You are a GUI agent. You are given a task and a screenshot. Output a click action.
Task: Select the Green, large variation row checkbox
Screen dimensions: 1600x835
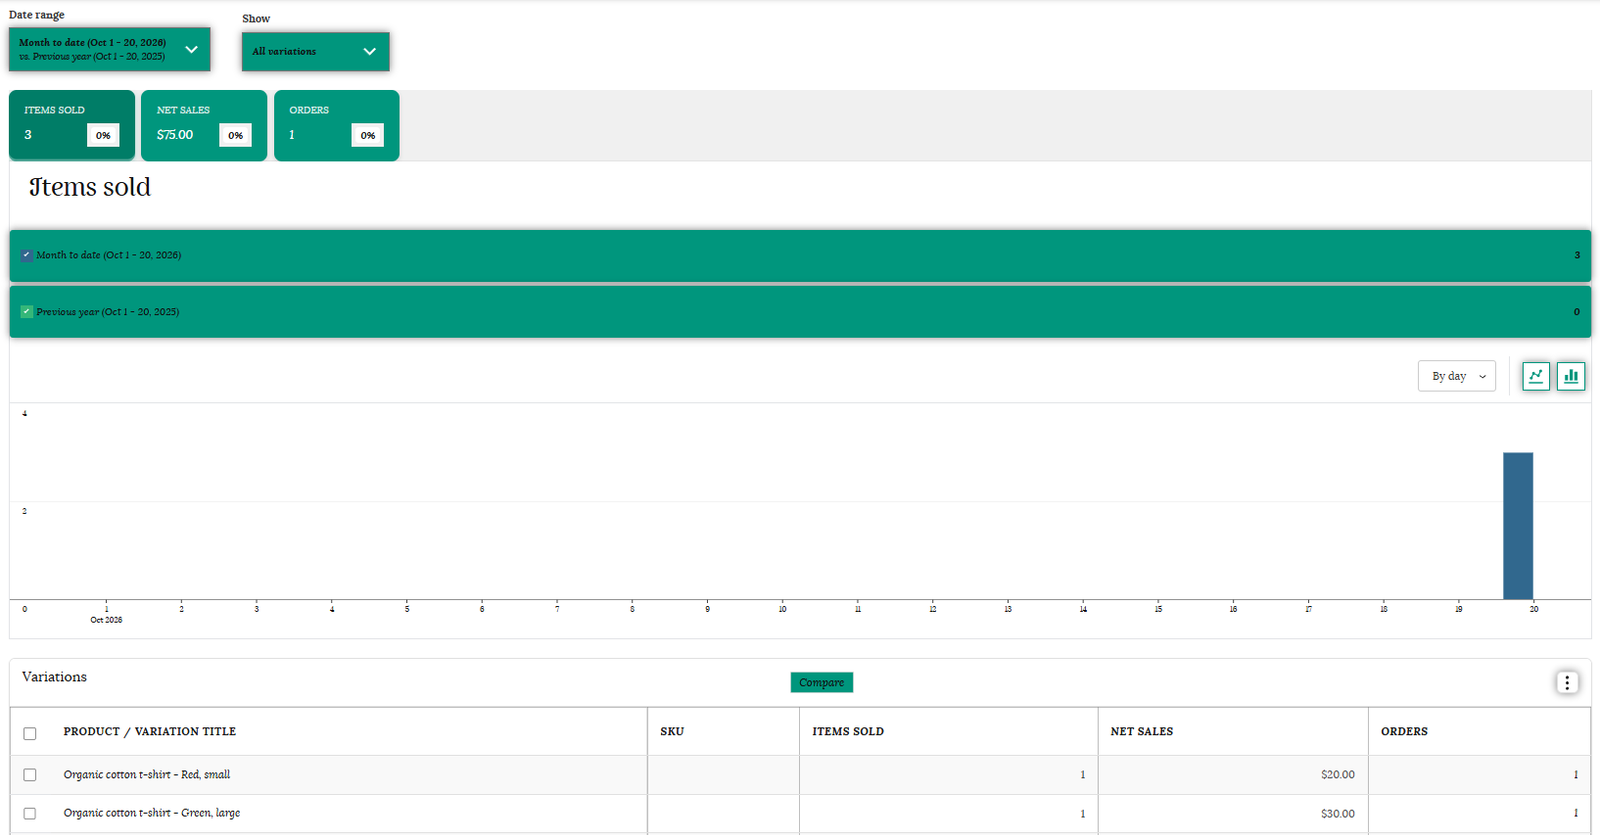click(30, 813)
